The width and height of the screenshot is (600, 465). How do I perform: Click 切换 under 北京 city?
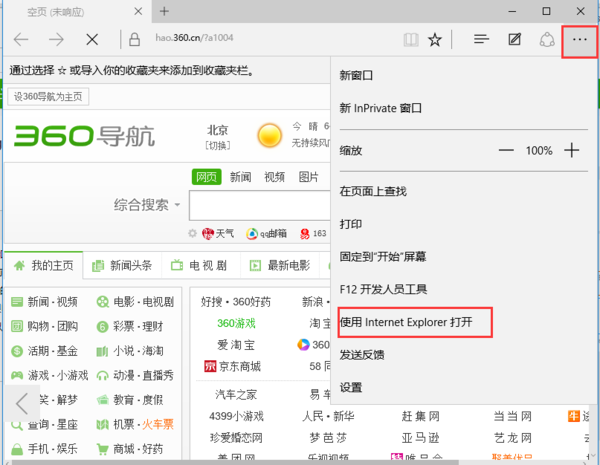[218, 146]
